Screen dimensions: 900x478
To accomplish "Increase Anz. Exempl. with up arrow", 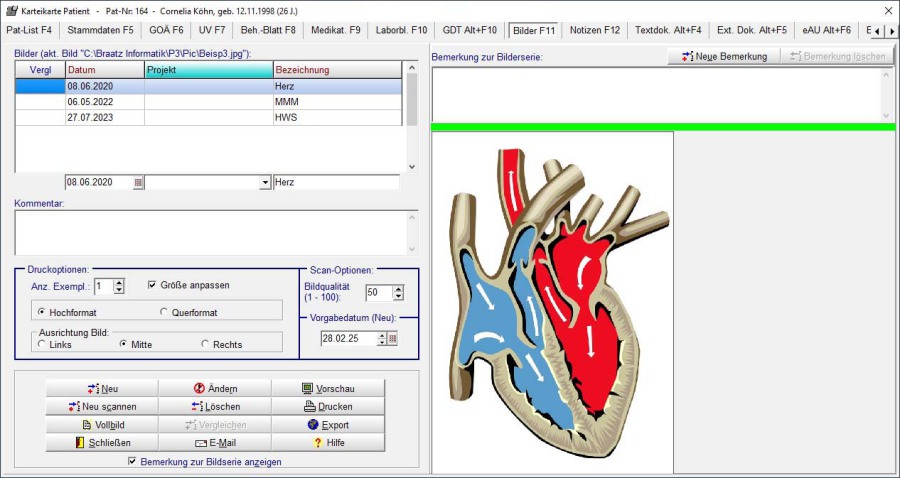I will tap(119, 282).
